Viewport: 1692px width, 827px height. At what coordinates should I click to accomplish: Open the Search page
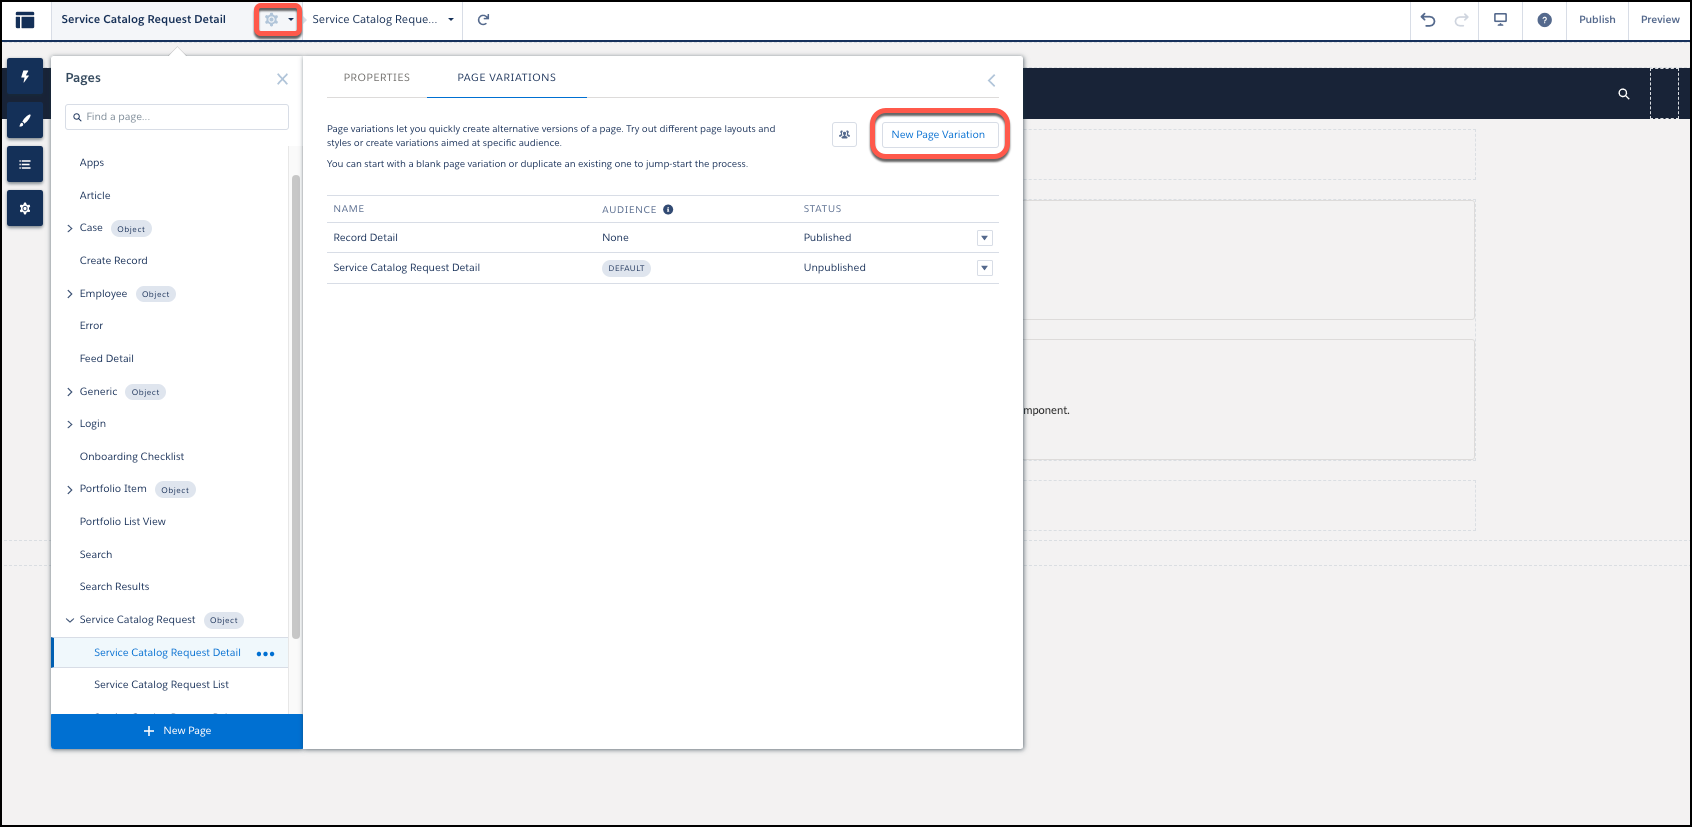point(96,555)
